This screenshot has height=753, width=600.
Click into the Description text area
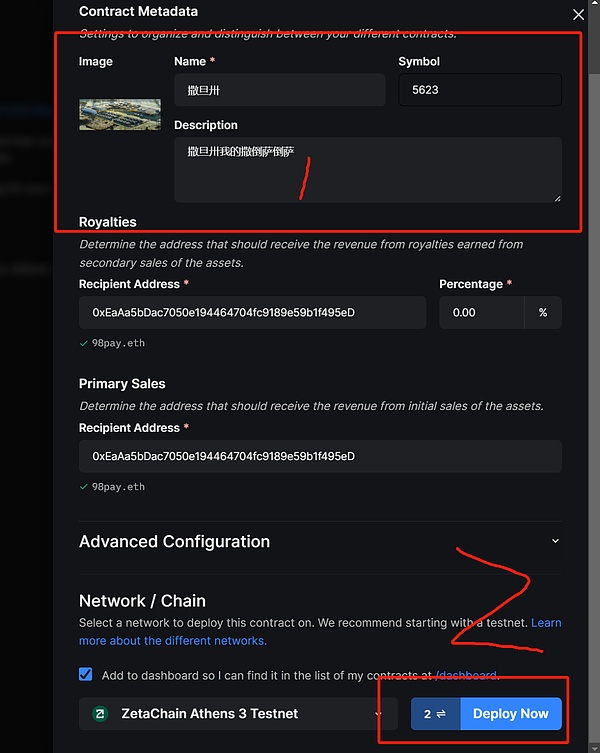(367, 170)
